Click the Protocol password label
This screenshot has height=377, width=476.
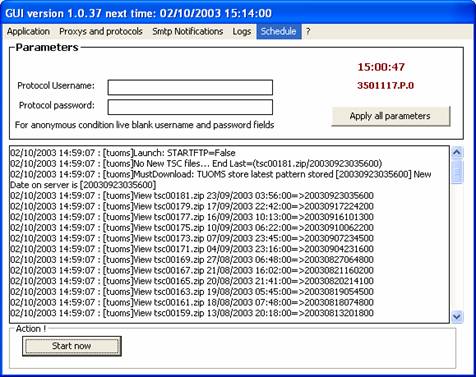point(57,105)
